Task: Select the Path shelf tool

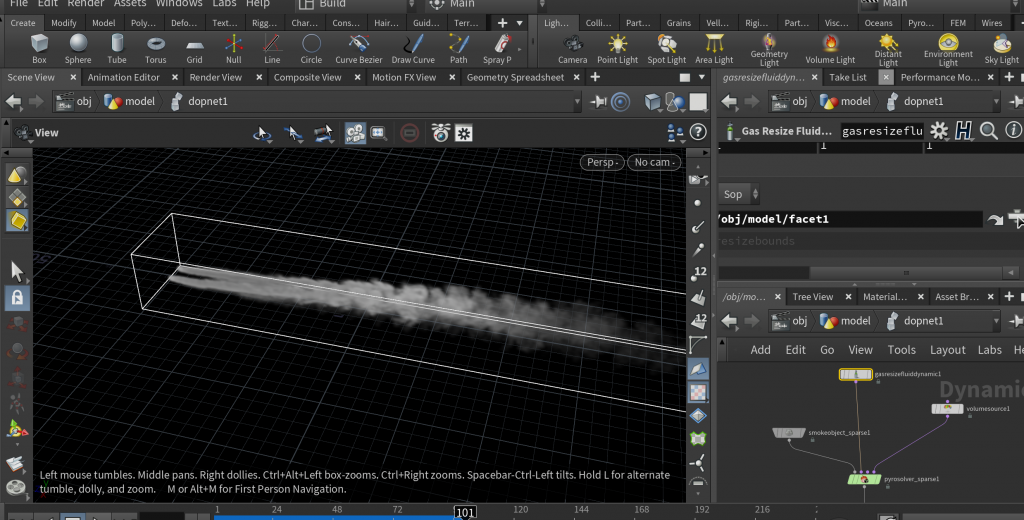Action: (x=458, y=49)
